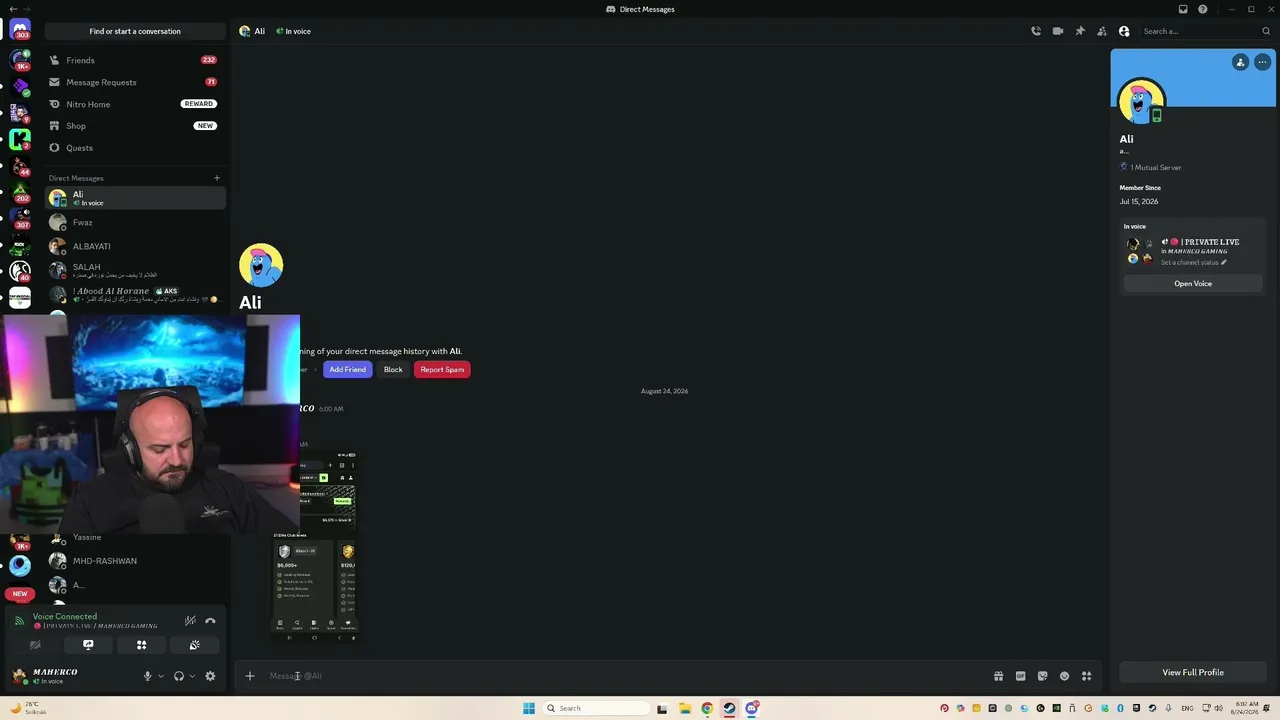Toggle the microphone mute

[x=147, y=676]
